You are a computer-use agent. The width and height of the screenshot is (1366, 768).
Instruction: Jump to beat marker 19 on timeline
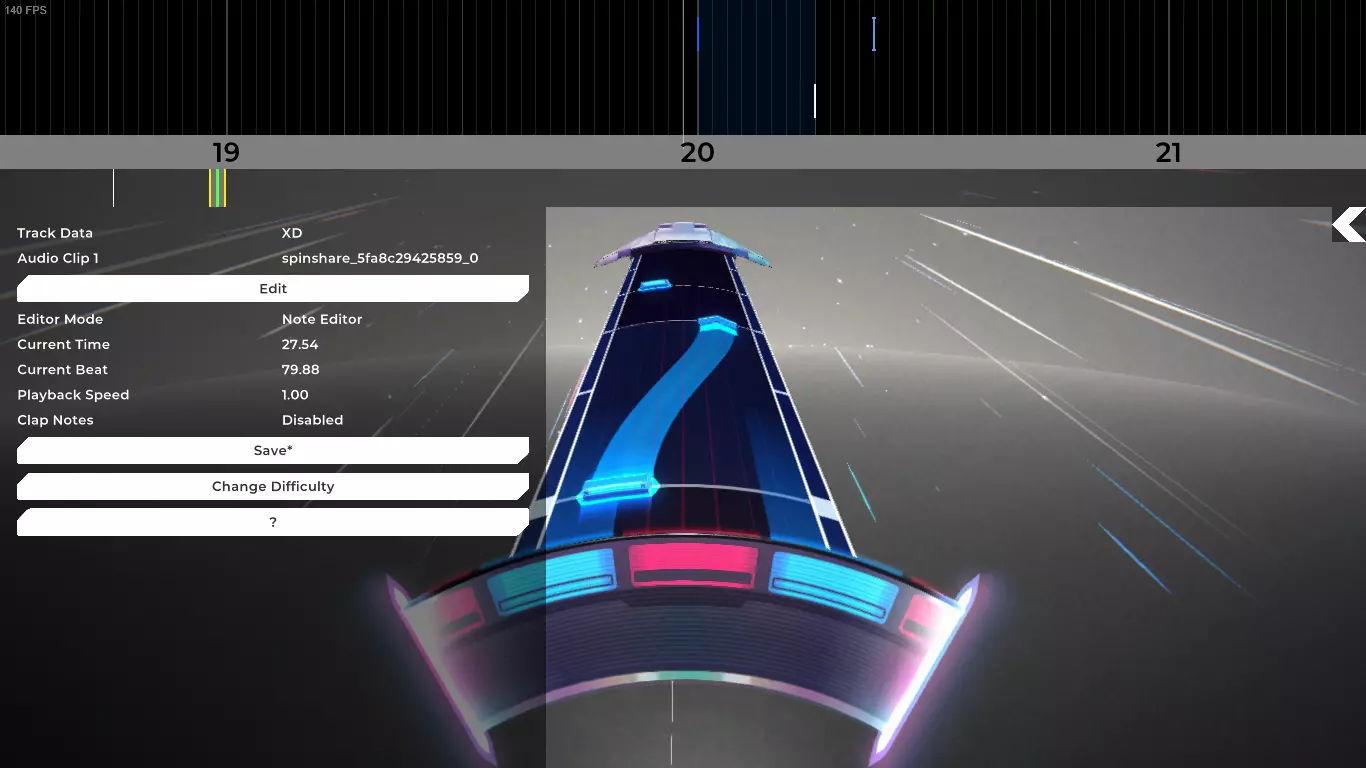(x=226, y=153)
